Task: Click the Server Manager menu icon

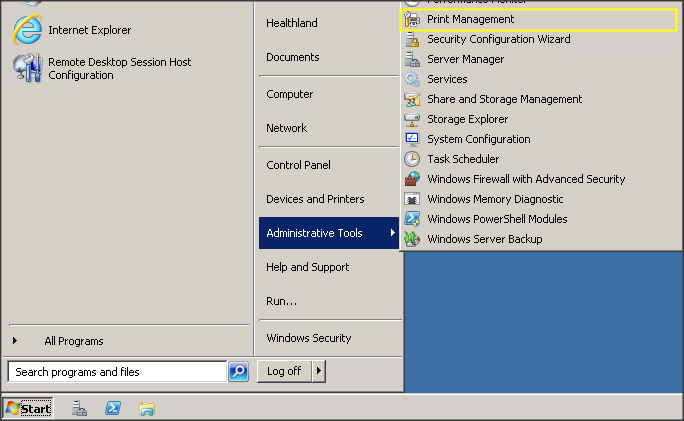Action: [x=412, y=59]
